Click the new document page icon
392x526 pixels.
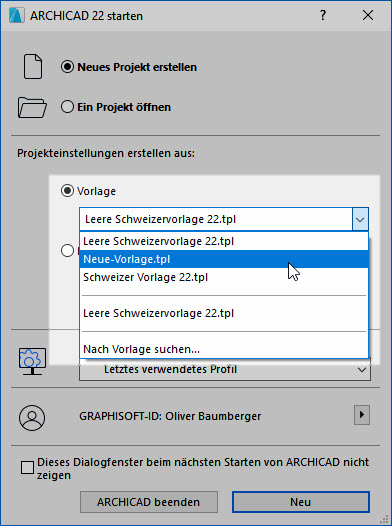33,67
